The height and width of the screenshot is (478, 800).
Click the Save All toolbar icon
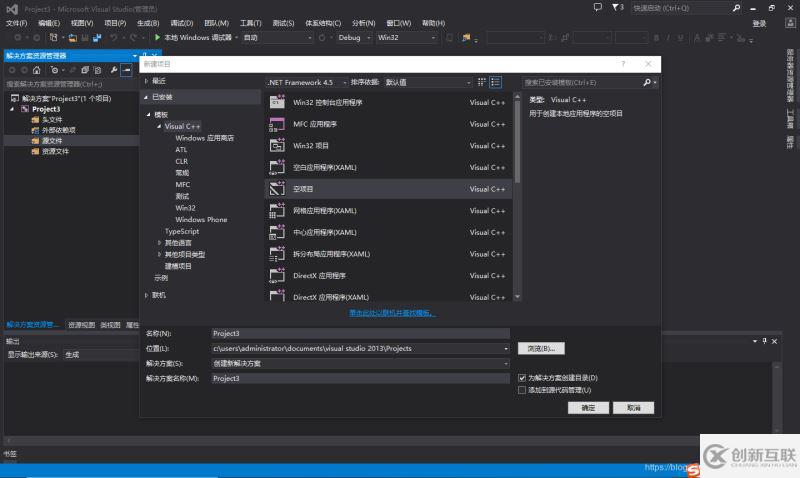(x=97, y=38)
